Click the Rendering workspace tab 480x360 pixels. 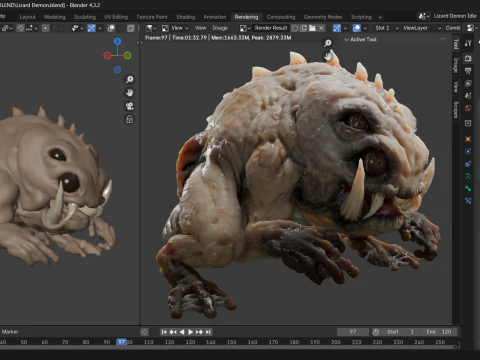(246, 17)
